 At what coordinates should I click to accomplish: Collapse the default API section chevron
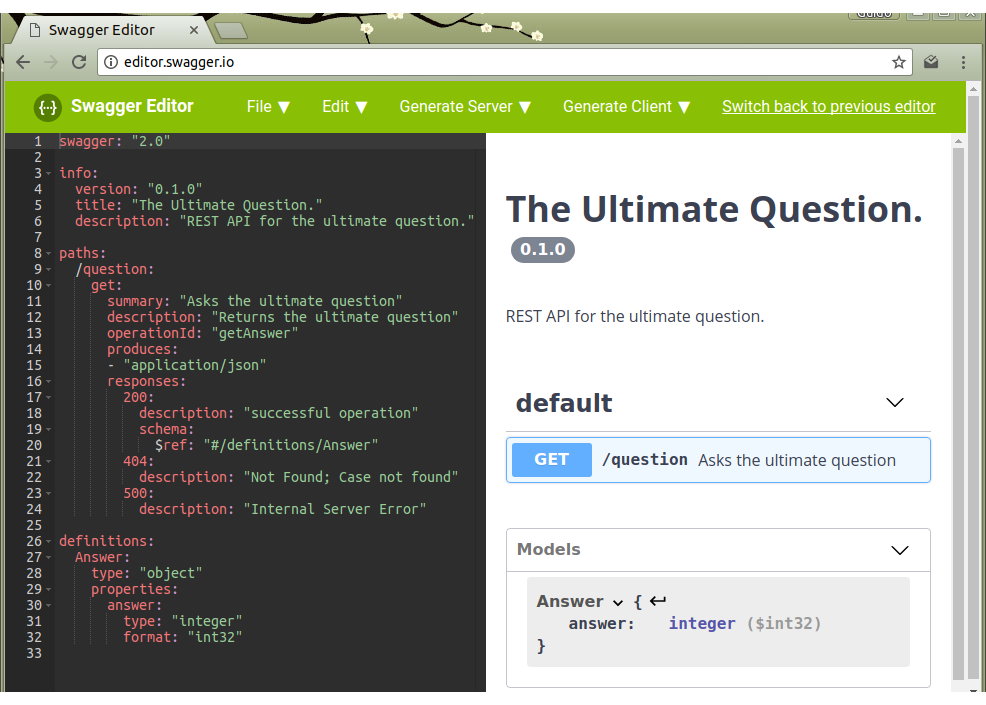click(895, 402)
